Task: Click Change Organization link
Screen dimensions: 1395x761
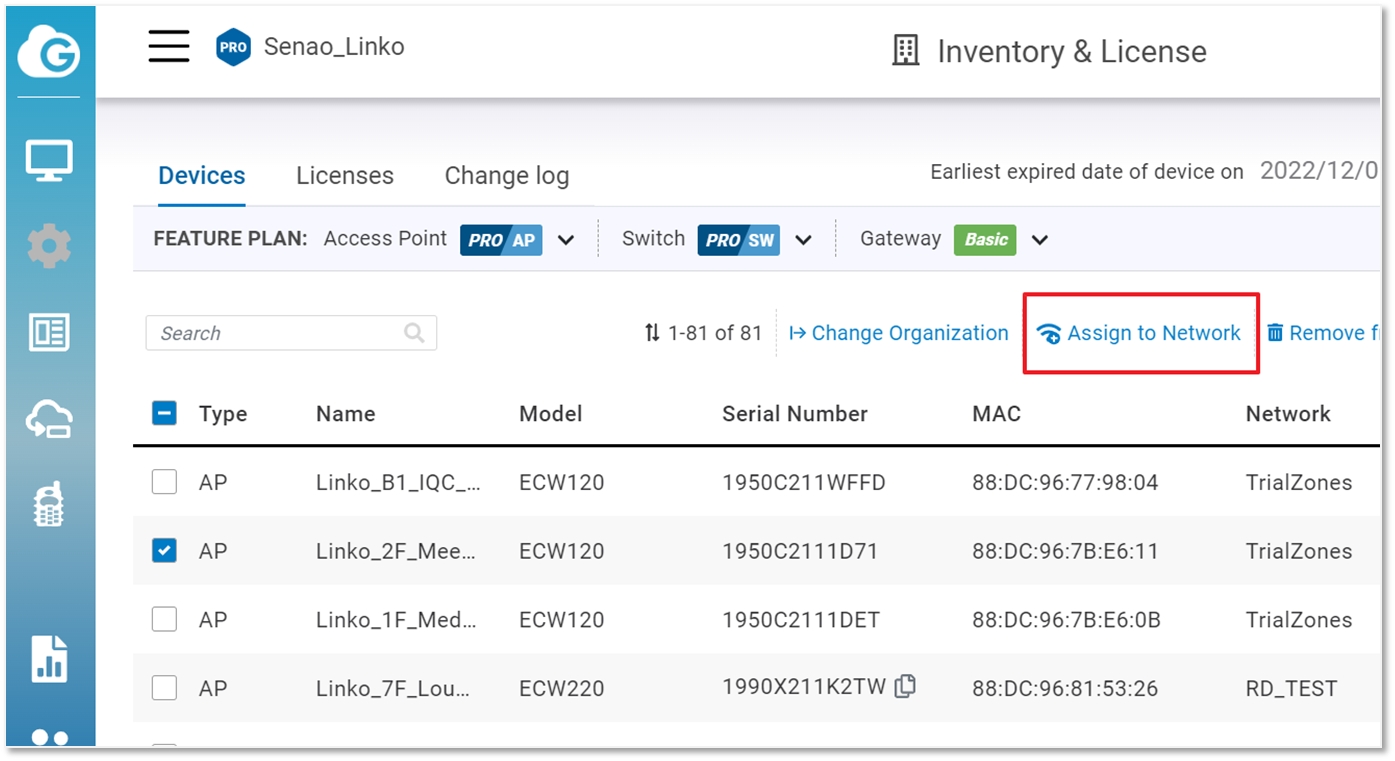Action: (899, 333)
